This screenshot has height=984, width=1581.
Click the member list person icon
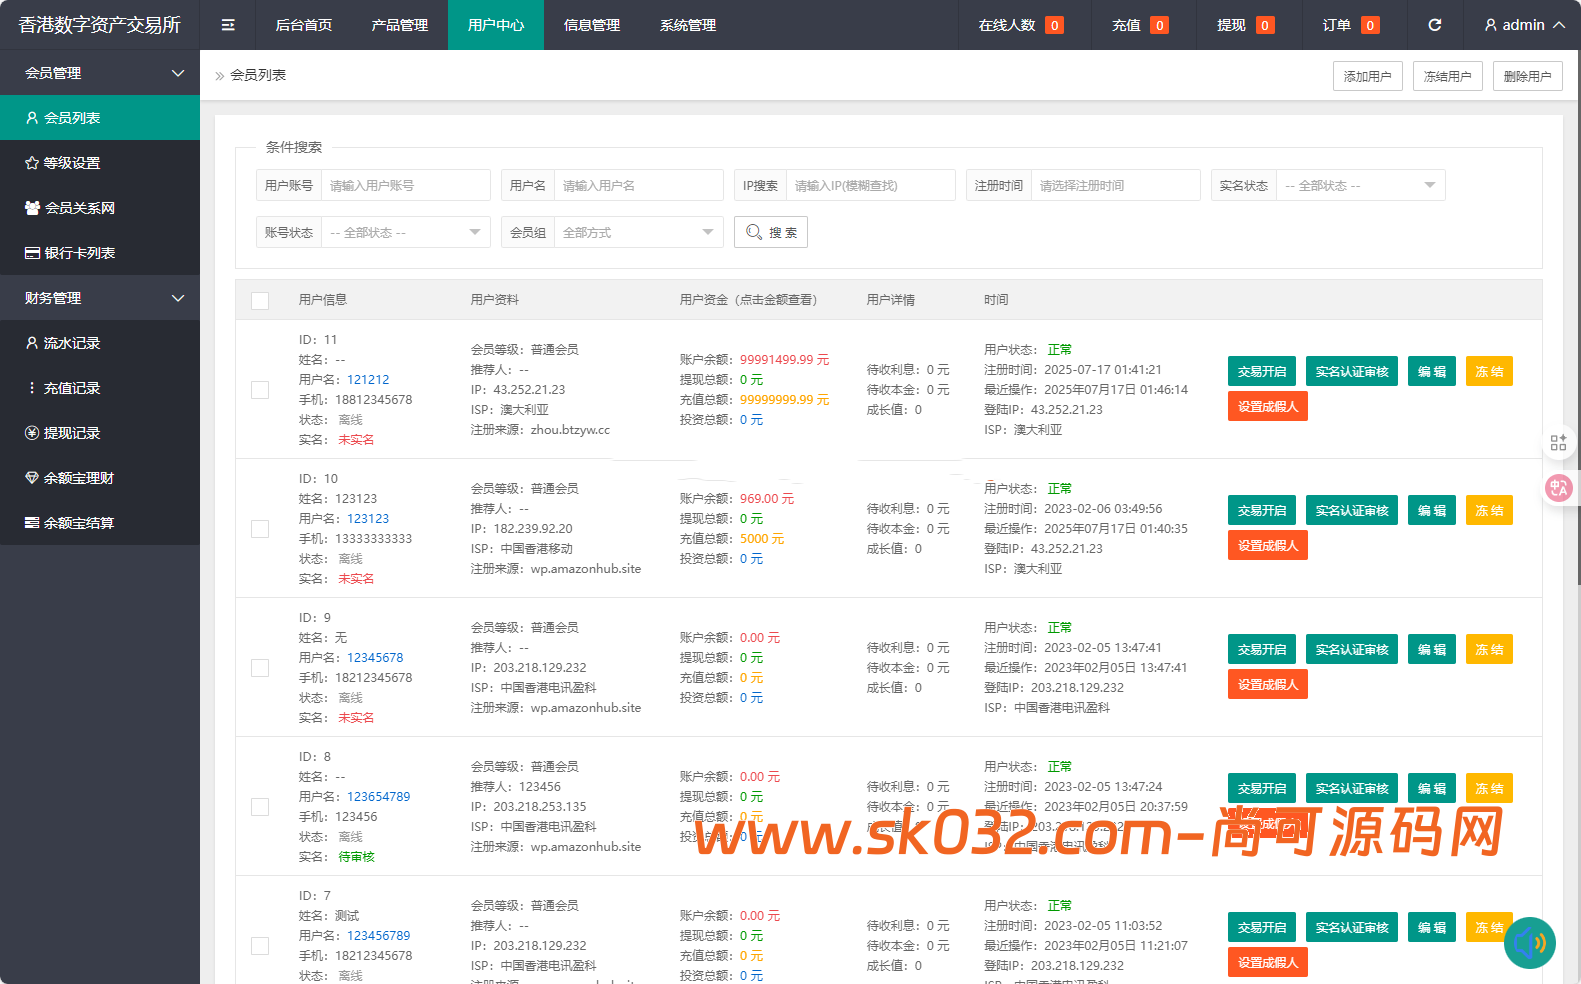(32, 118)
